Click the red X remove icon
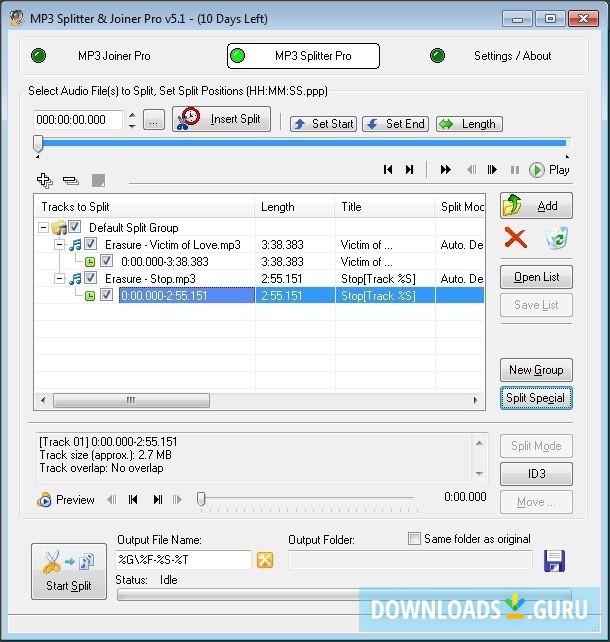 pyautogui.click(x=516, y=238)
